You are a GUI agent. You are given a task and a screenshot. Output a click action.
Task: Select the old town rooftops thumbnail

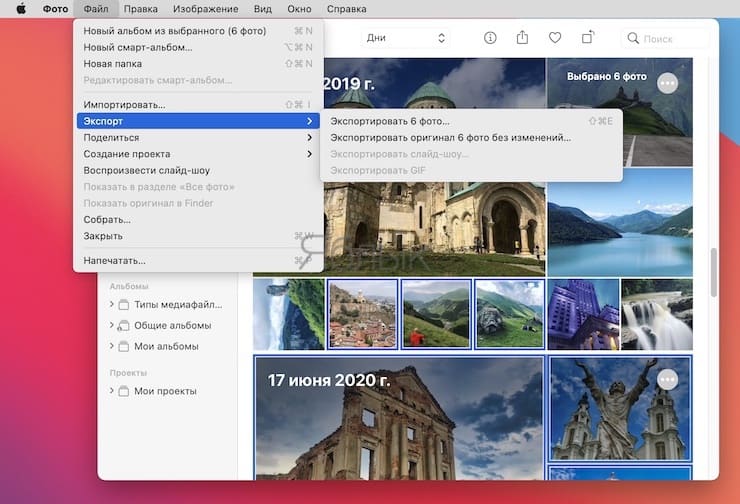(362, 314)
